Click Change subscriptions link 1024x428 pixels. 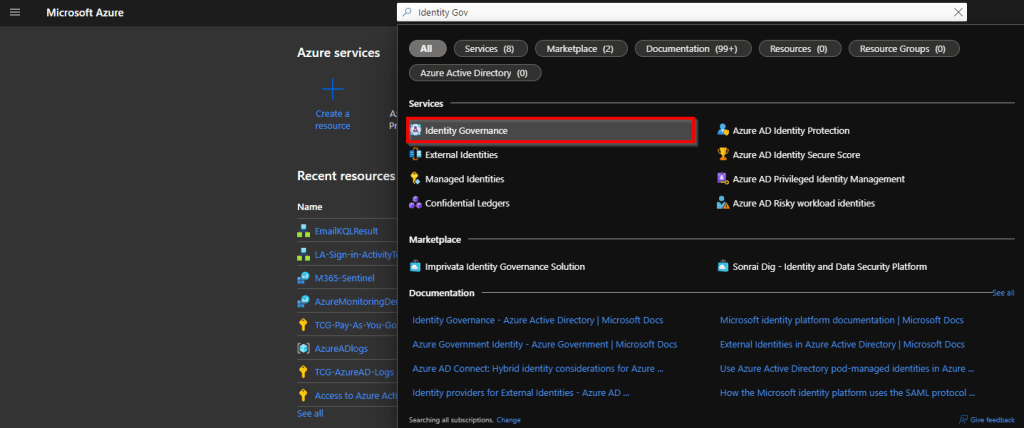(x=509, y=420)
